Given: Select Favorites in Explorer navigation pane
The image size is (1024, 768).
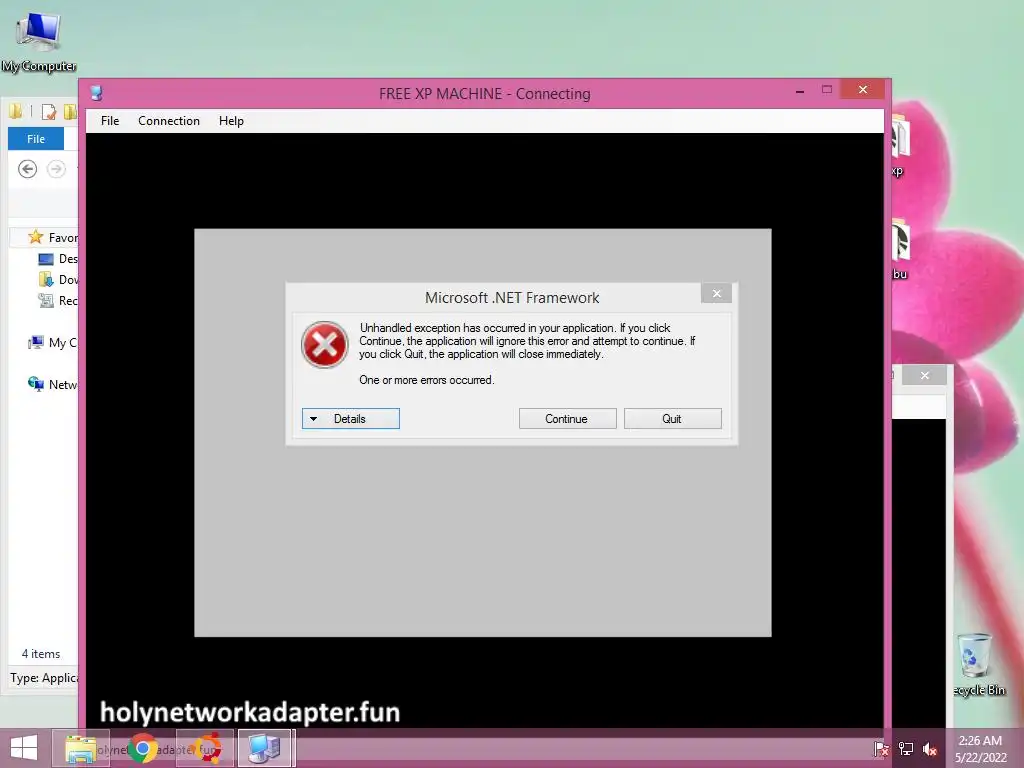Looking at the screenshot, I should (x=52, y=237).
